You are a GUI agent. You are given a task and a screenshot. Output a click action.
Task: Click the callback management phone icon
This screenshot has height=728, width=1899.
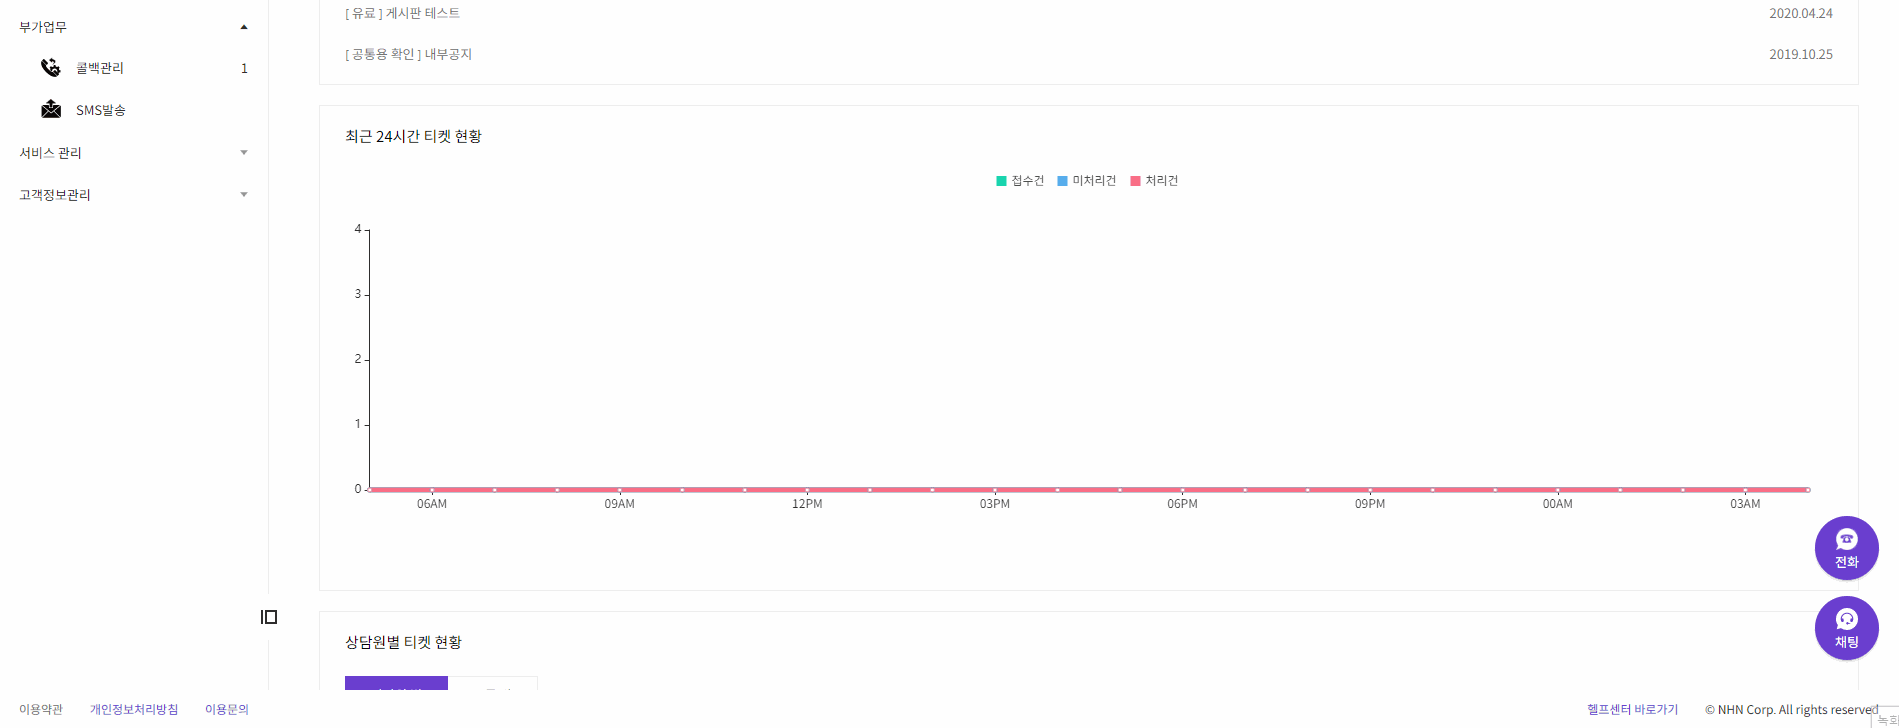pyautogui.click(x=51, y=68)
